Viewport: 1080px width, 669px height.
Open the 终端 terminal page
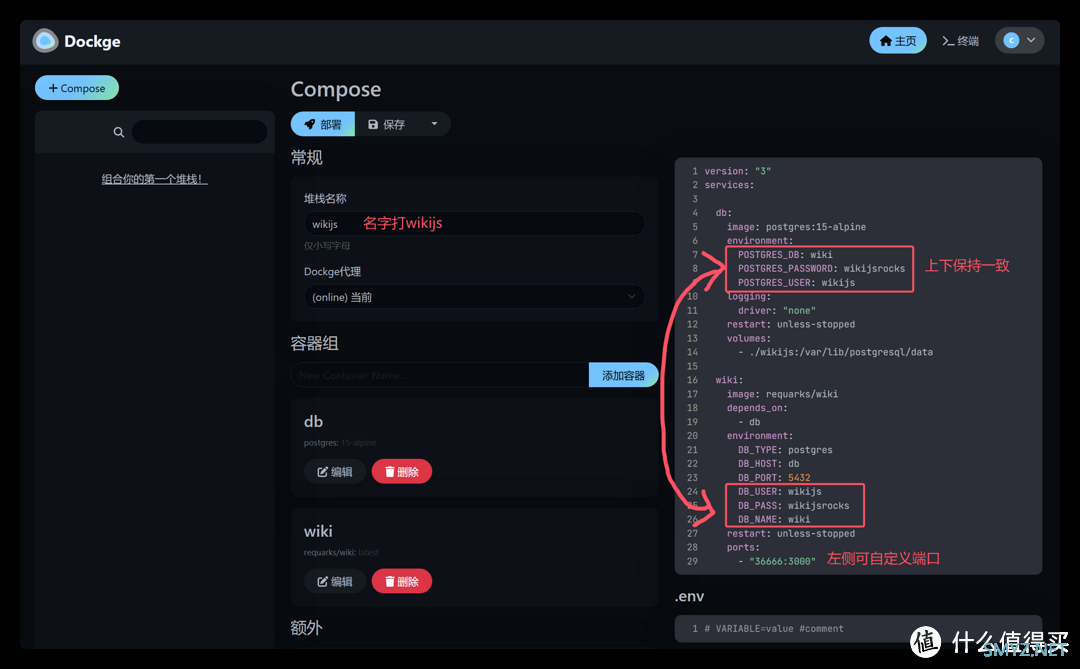960,41
